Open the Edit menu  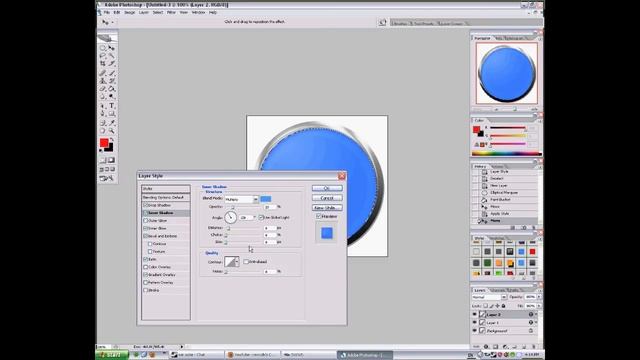(117, 13)
